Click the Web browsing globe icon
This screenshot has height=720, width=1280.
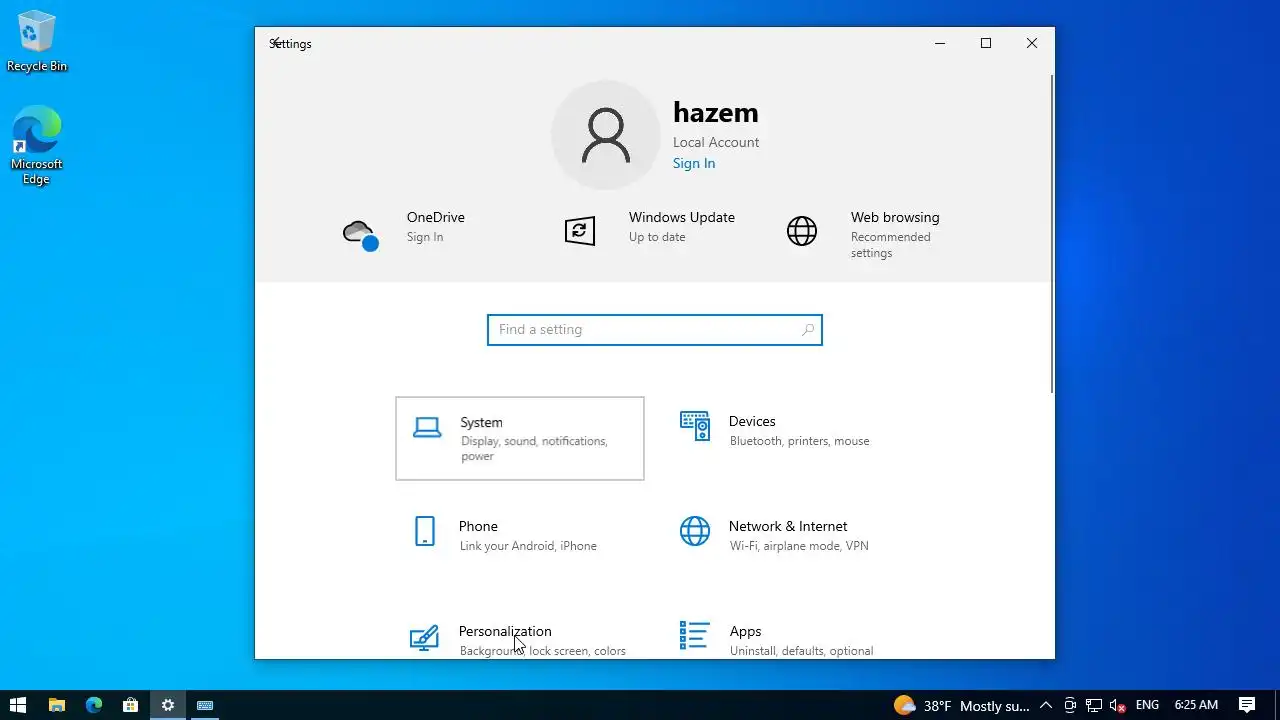point(802,231)
